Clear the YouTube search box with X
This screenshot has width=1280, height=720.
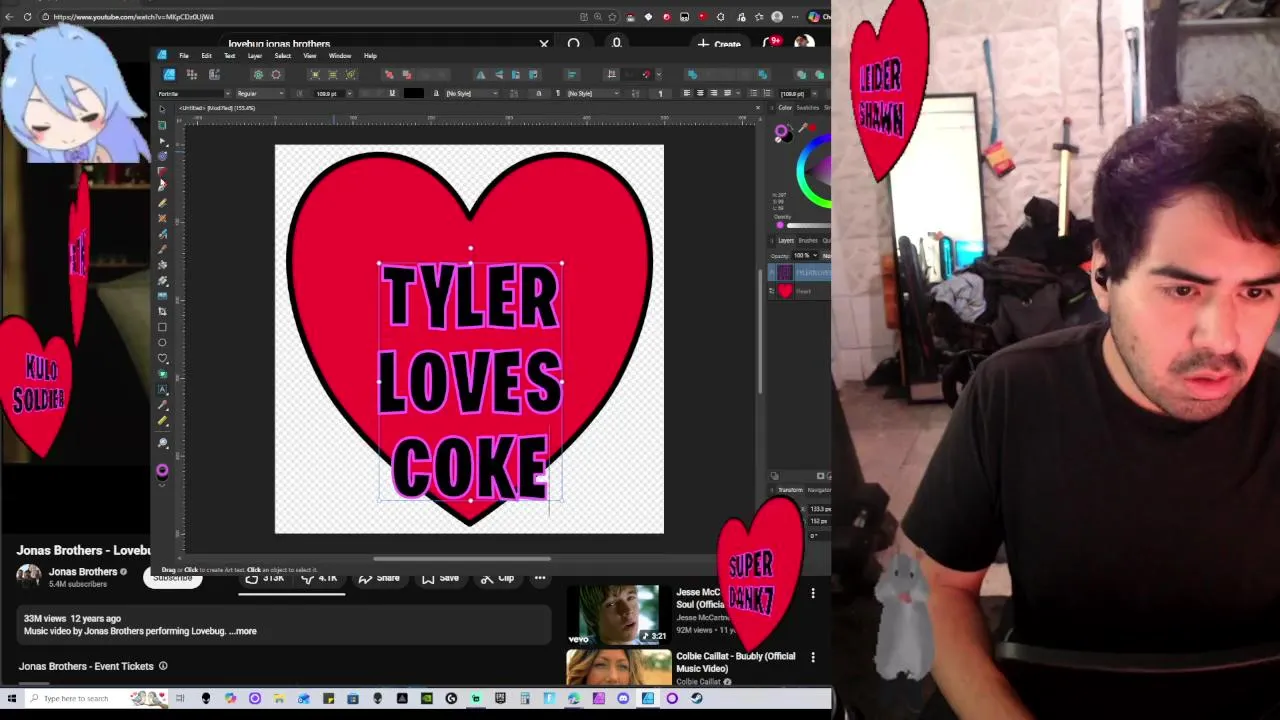pos(544,44)
